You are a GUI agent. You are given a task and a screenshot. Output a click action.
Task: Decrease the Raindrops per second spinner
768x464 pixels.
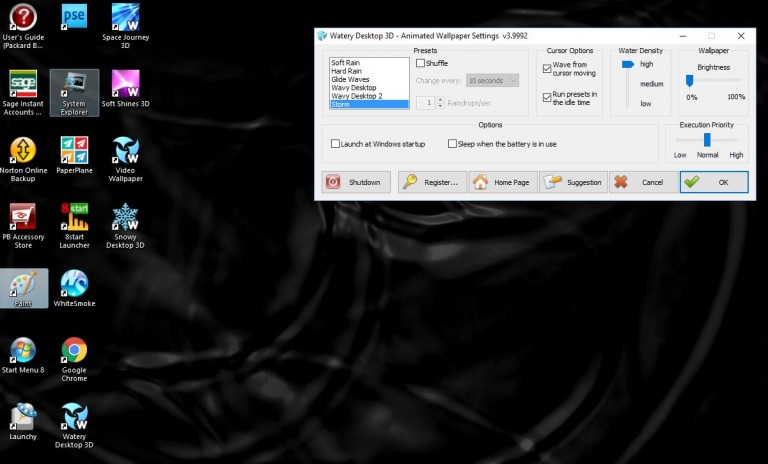440,106
